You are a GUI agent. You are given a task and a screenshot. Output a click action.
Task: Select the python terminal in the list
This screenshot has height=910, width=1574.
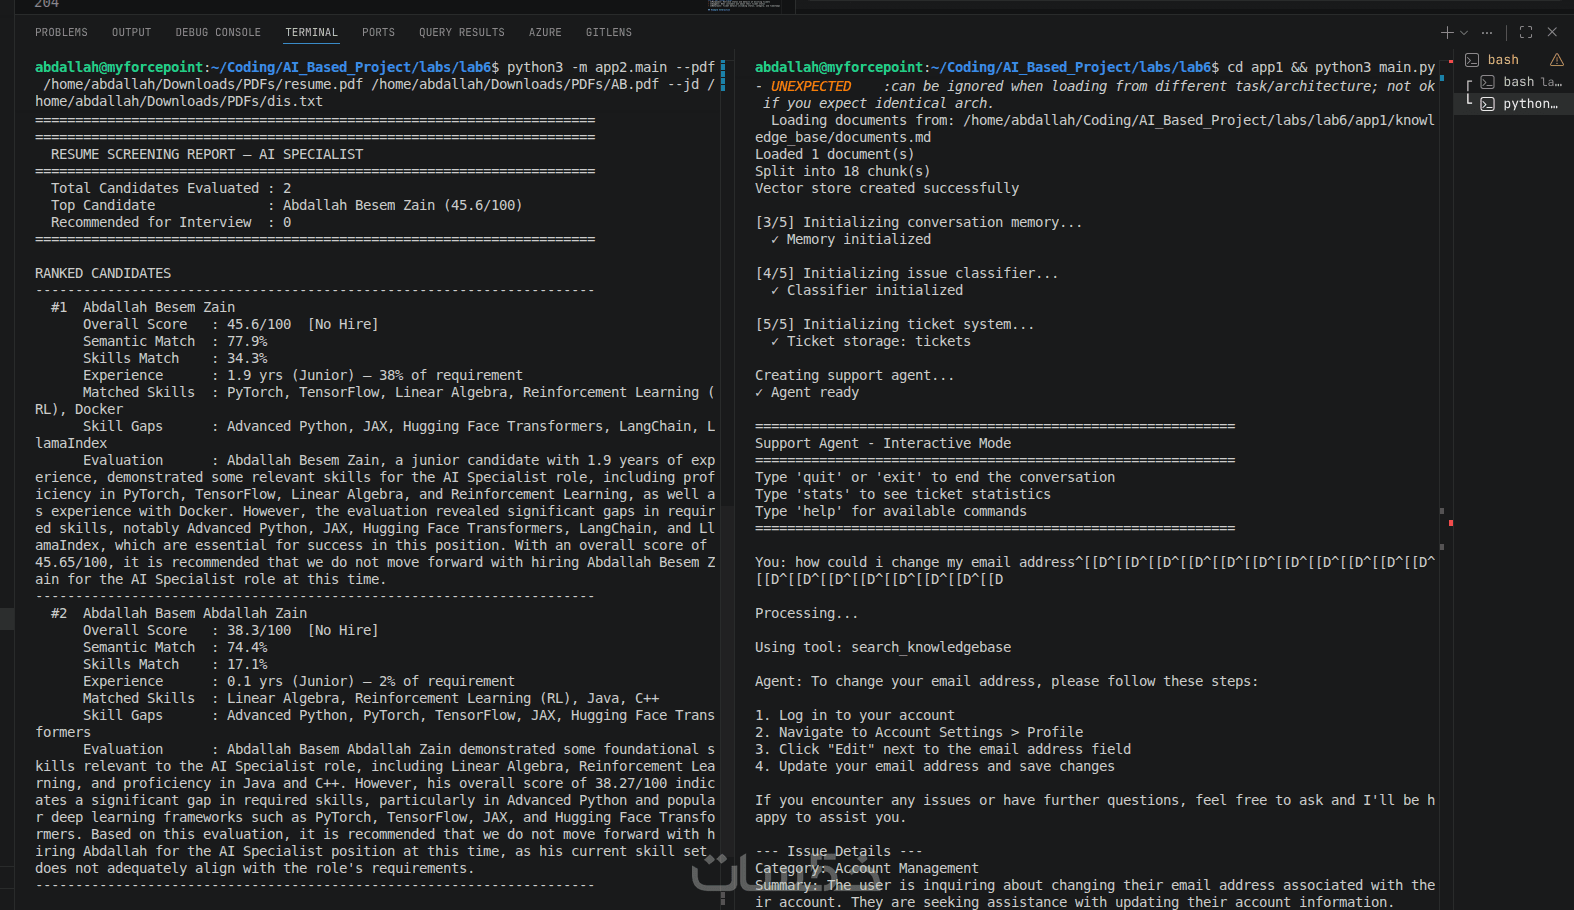coord(1529,104)
